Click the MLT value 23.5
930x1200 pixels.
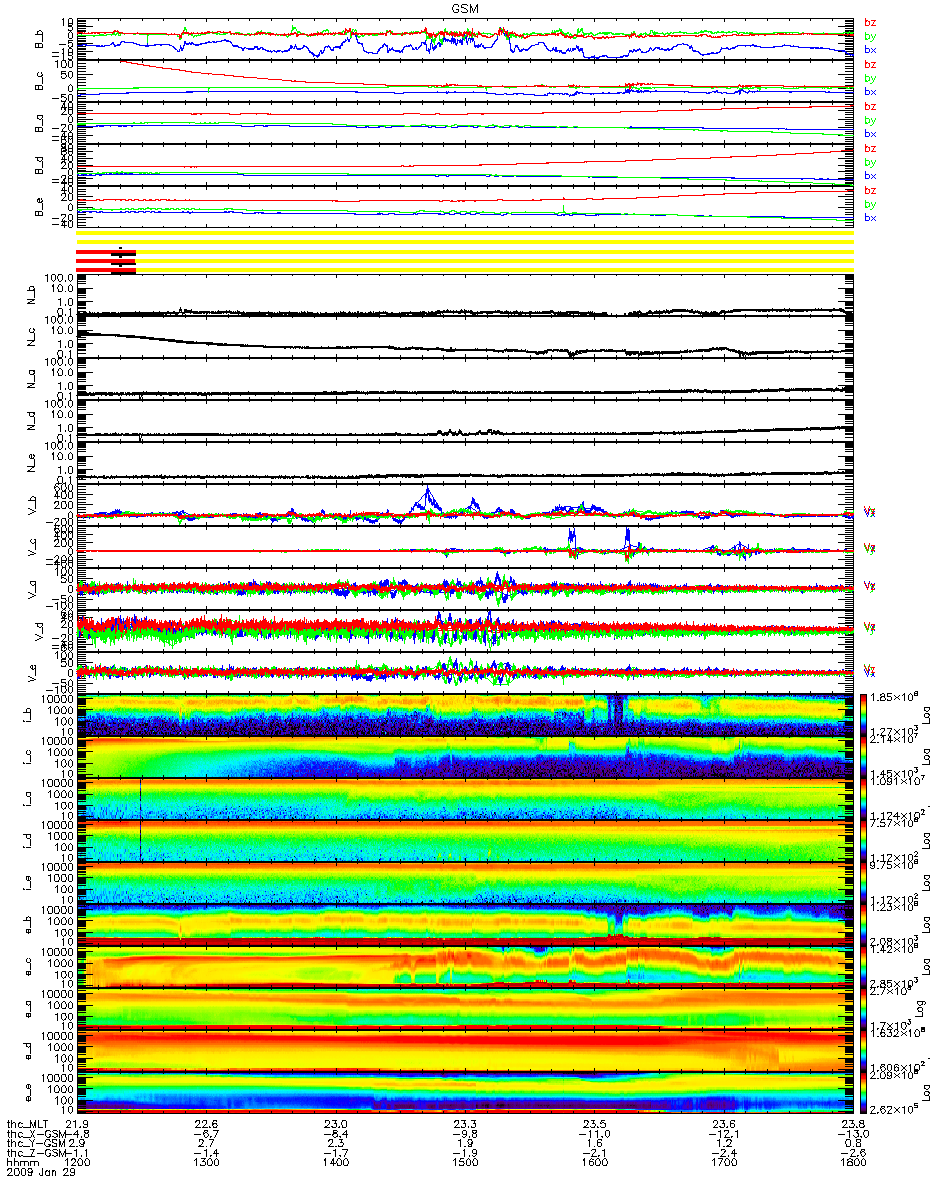coord(594,1123)
